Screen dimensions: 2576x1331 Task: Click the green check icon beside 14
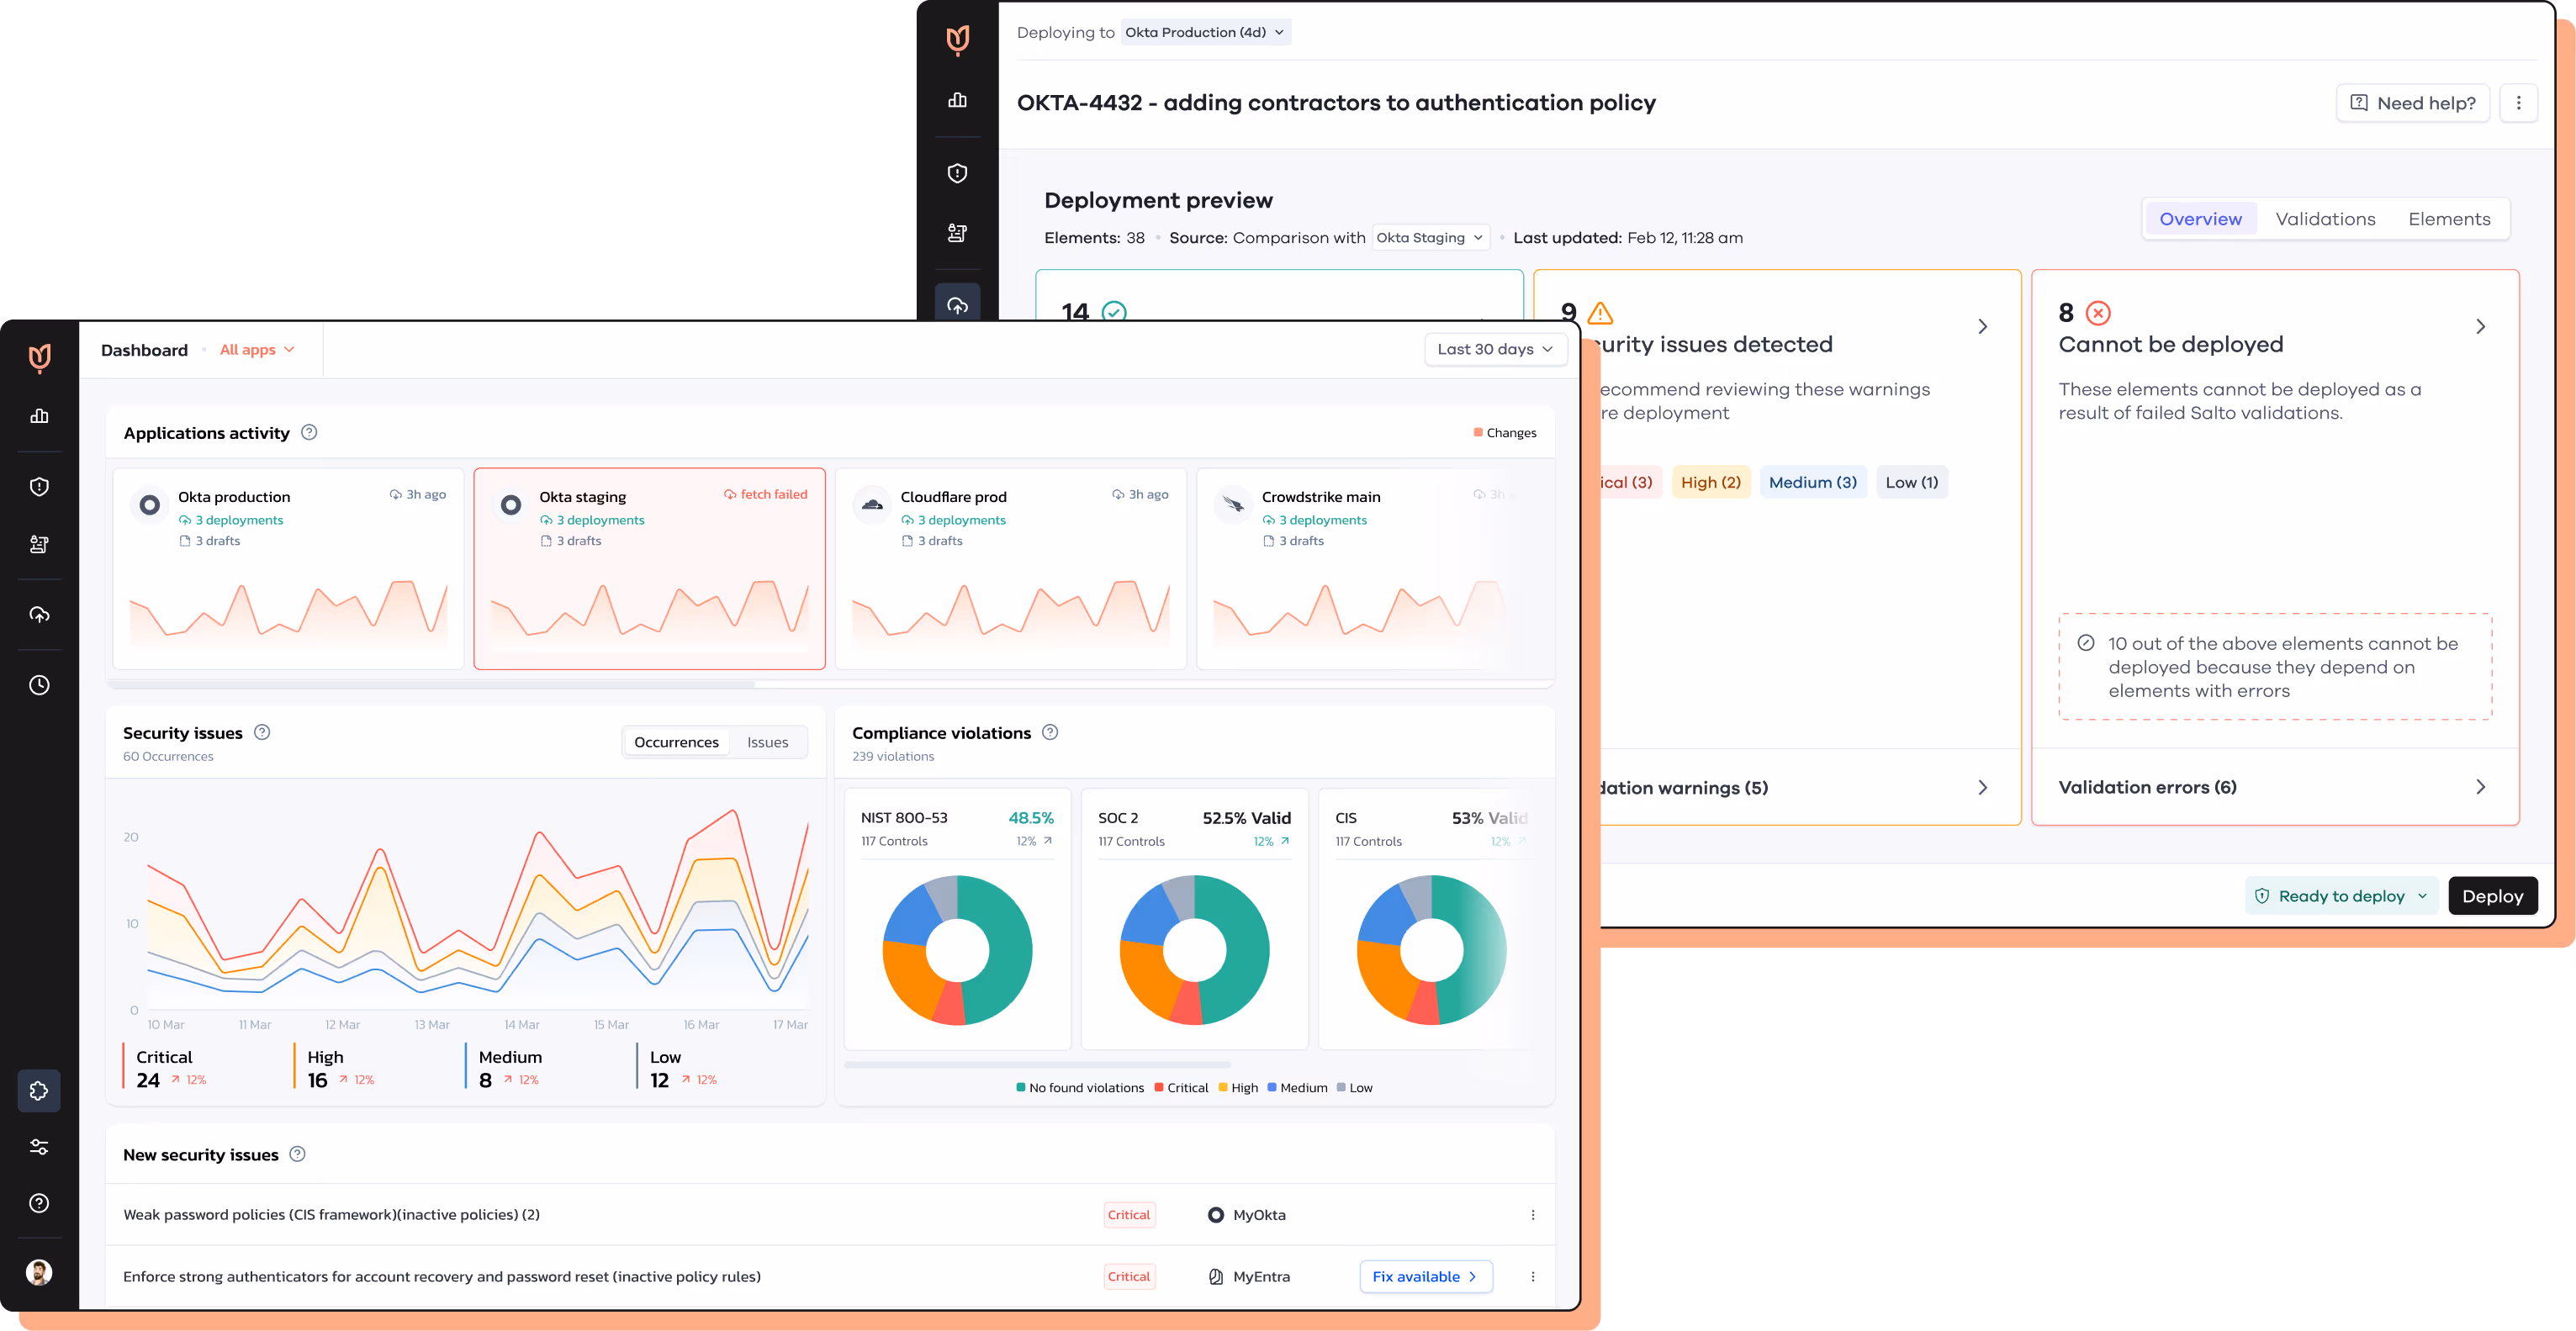tap(1113, 312)
